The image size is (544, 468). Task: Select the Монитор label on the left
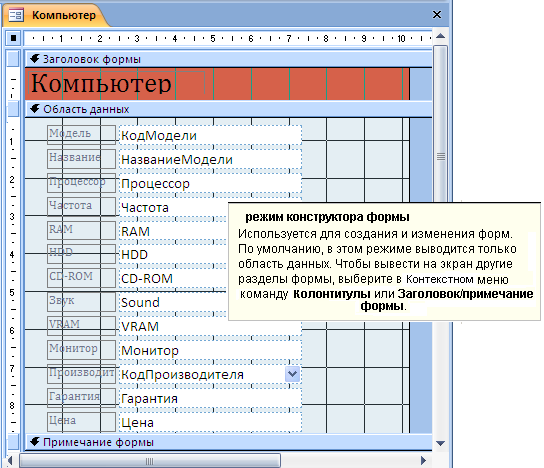click(82, 349)
